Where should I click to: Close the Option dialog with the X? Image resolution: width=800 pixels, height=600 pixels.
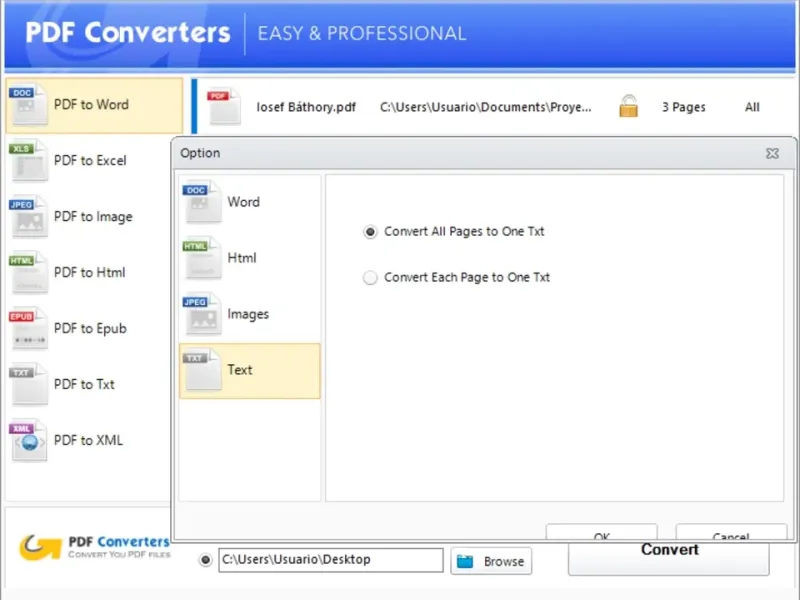pos(772,153)
